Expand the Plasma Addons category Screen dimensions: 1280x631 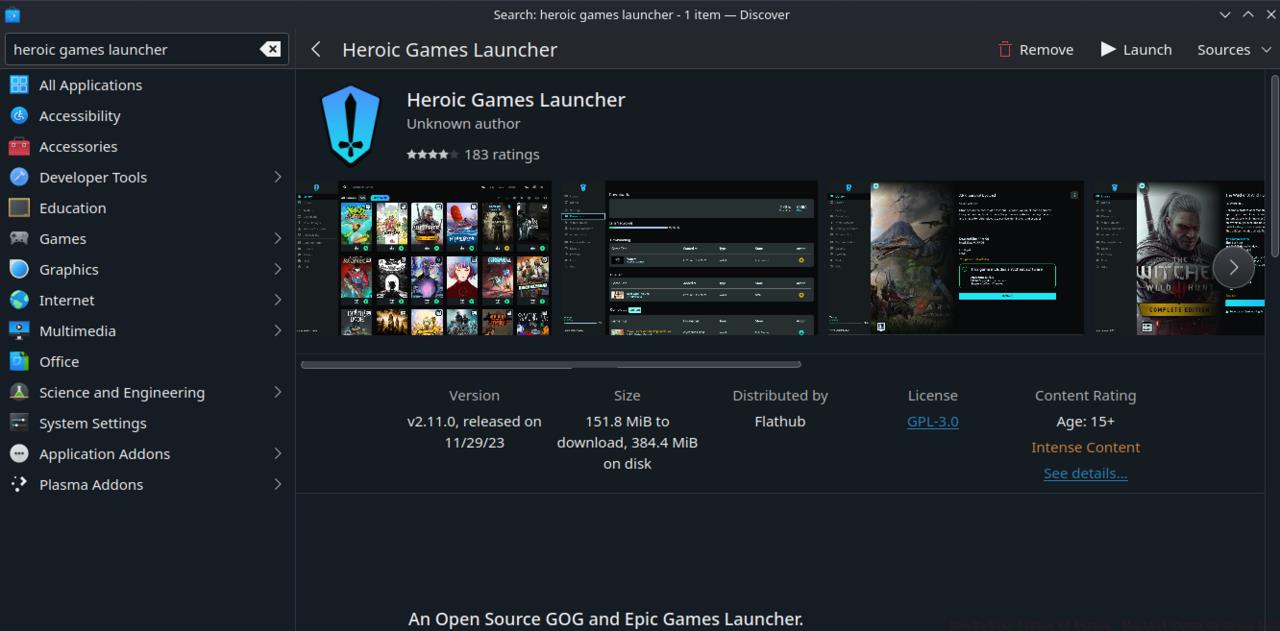(278, 484)
